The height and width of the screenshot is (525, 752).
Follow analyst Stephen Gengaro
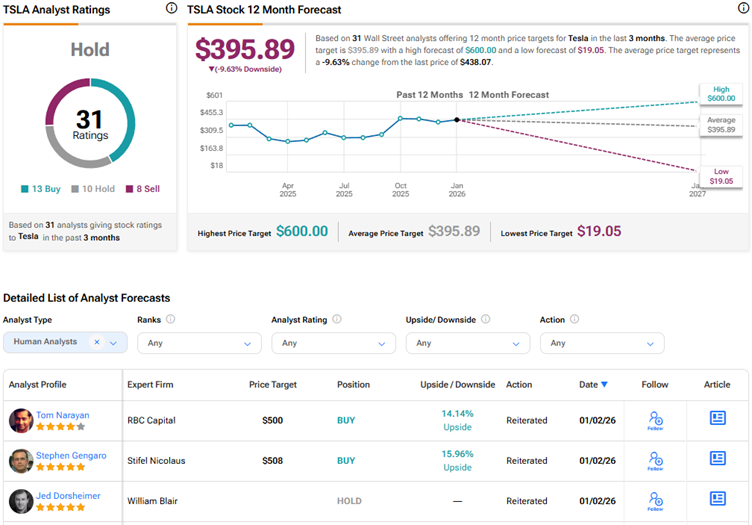(x=655, y=460)
